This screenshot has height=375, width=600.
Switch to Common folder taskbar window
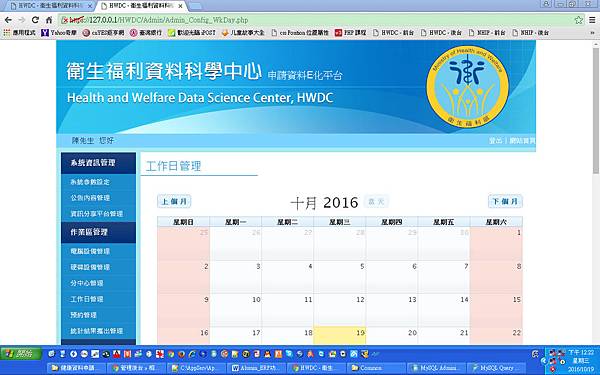coord(377,368)
